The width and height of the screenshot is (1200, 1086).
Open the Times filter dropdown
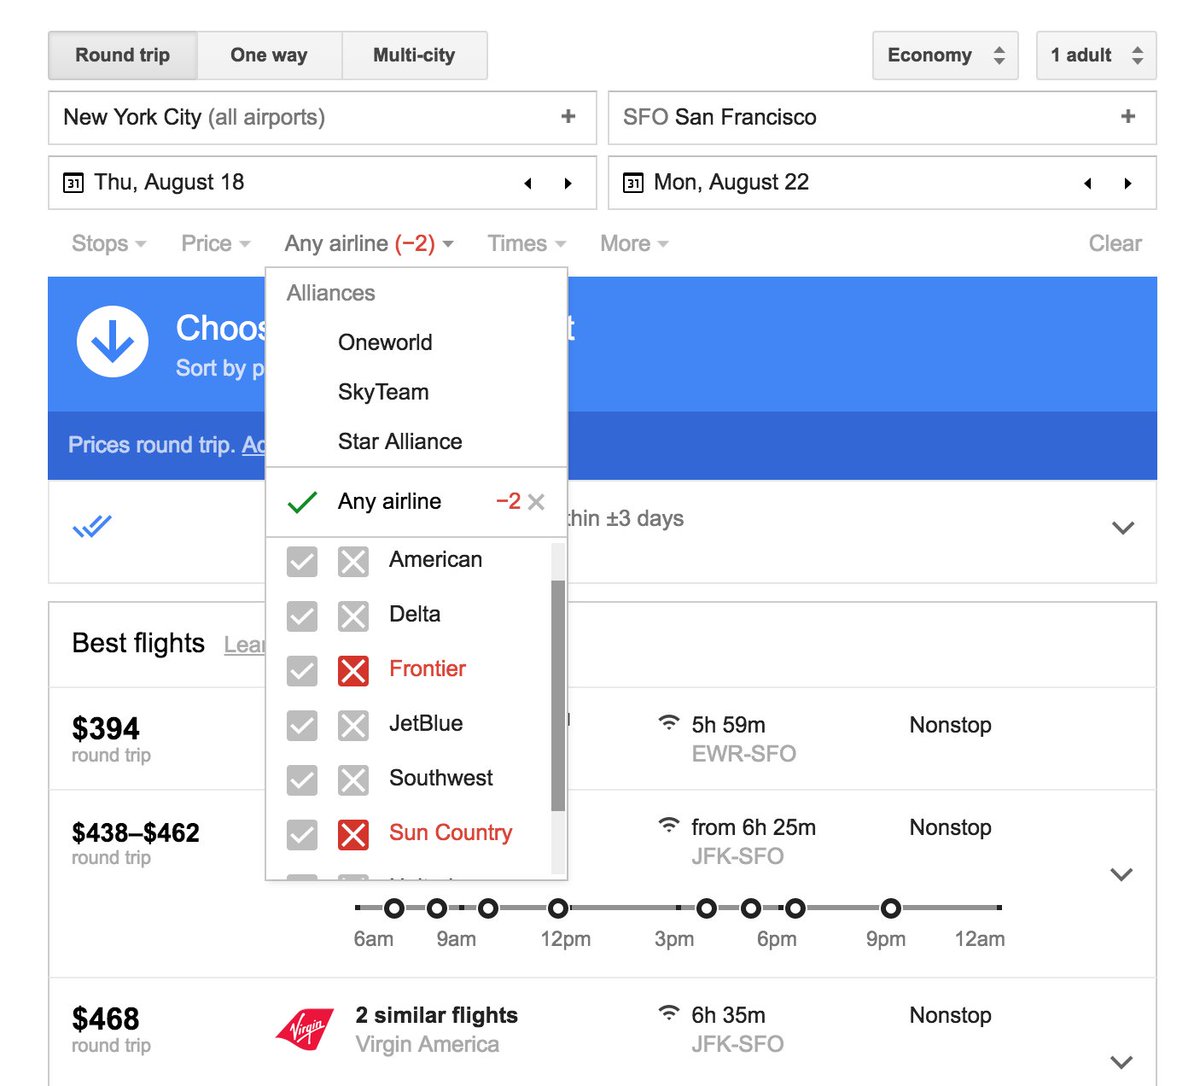[527, 243]
